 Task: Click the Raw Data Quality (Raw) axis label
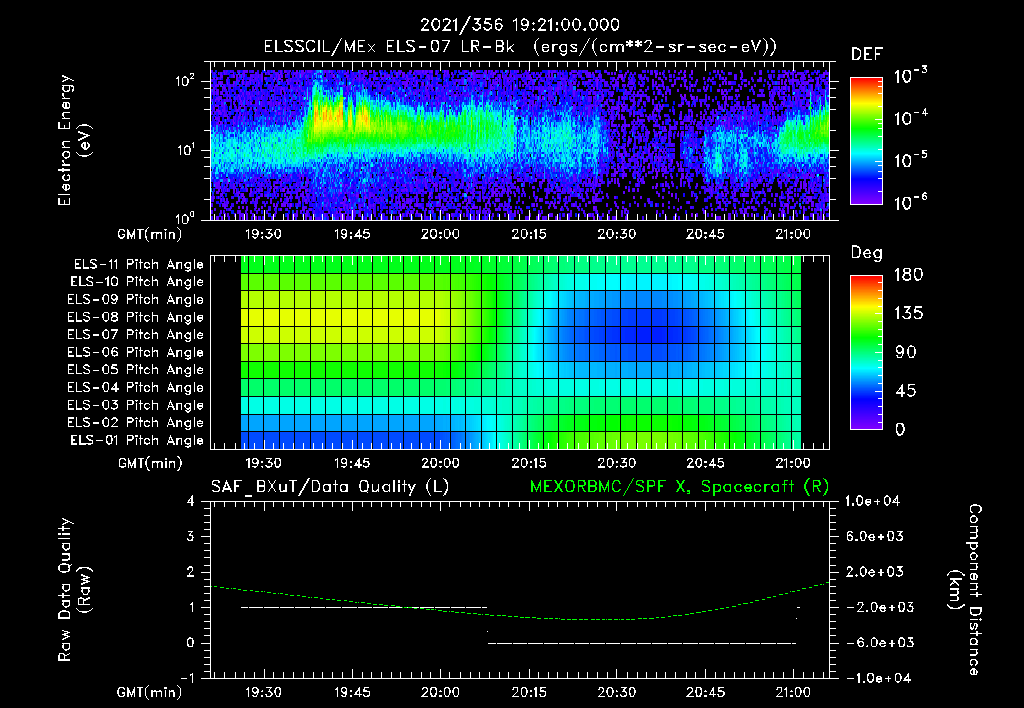click(74, 590)
